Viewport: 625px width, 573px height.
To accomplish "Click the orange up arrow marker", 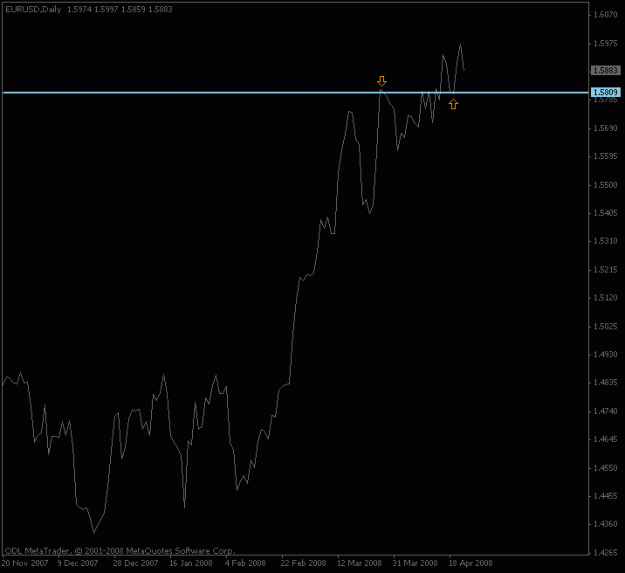I will [x=453, y=104].
